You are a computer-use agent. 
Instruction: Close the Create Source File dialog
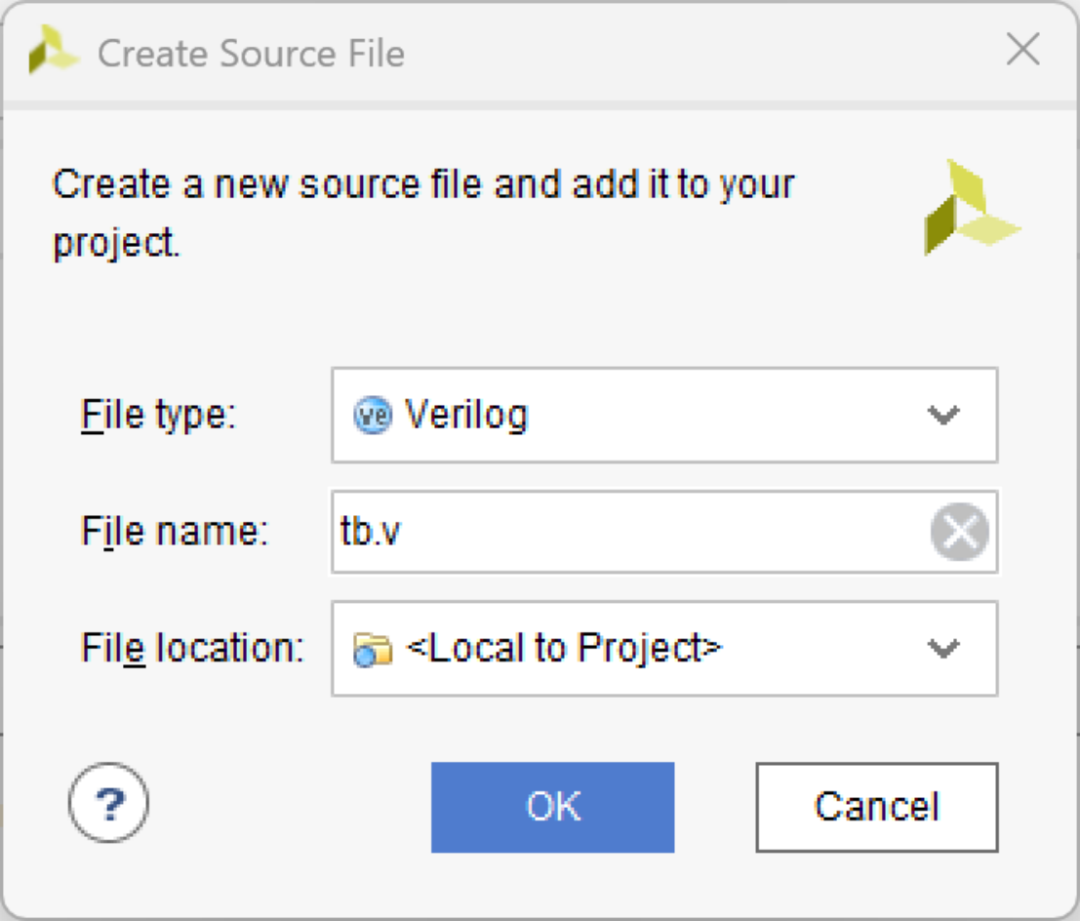(x=1023, y=50)
